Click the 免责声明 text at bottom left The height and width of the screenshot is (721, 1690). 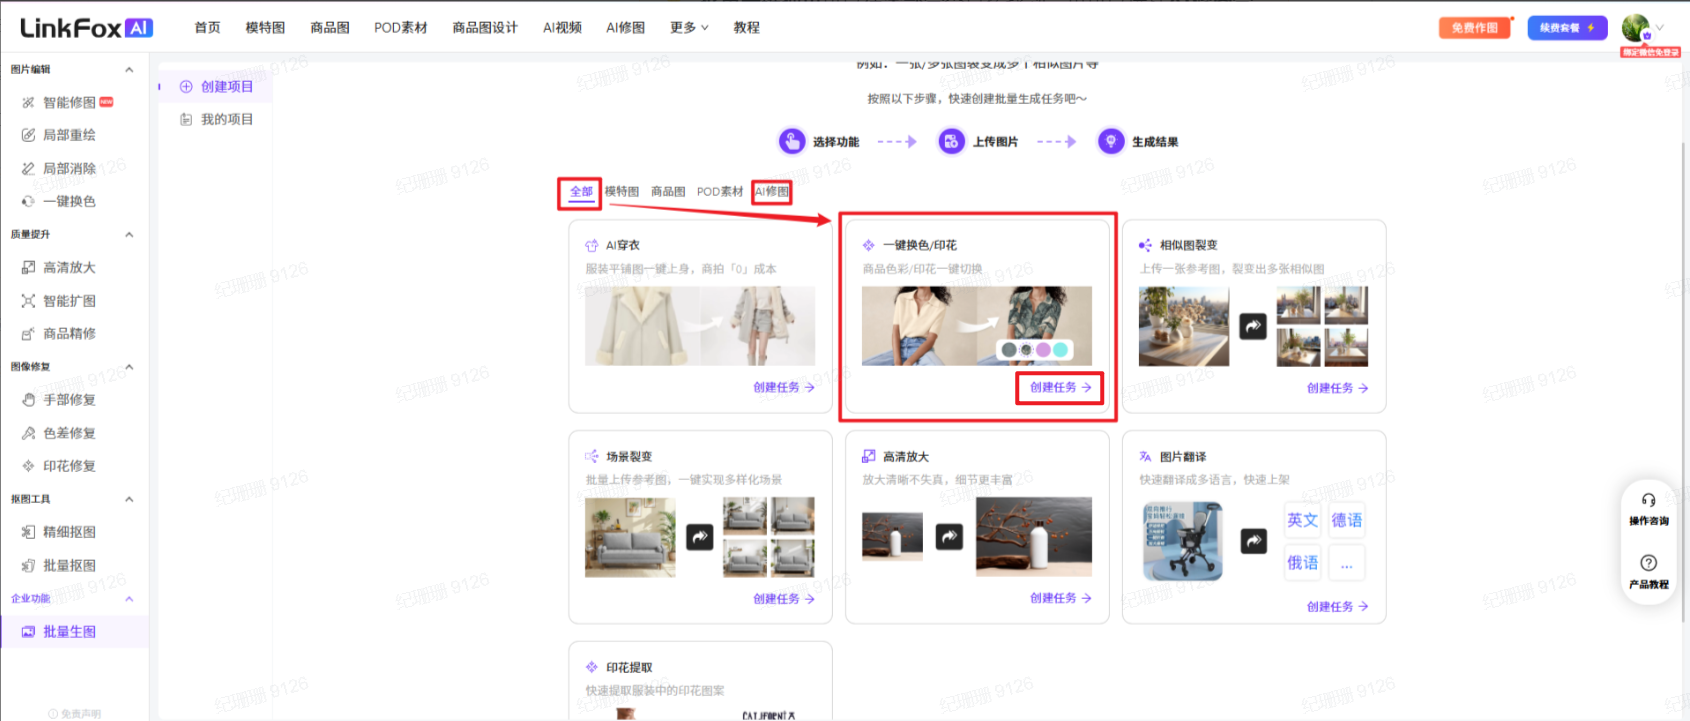coord(80,714)
